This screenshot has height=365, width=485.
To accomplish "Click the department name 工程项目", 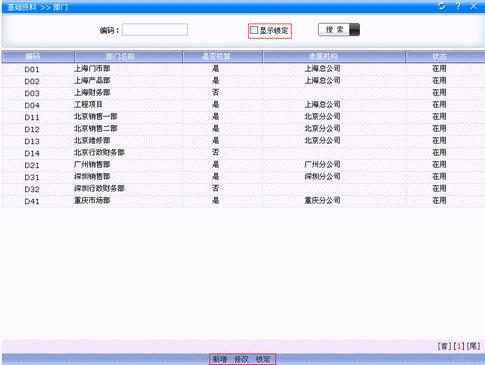I will 88,105.
